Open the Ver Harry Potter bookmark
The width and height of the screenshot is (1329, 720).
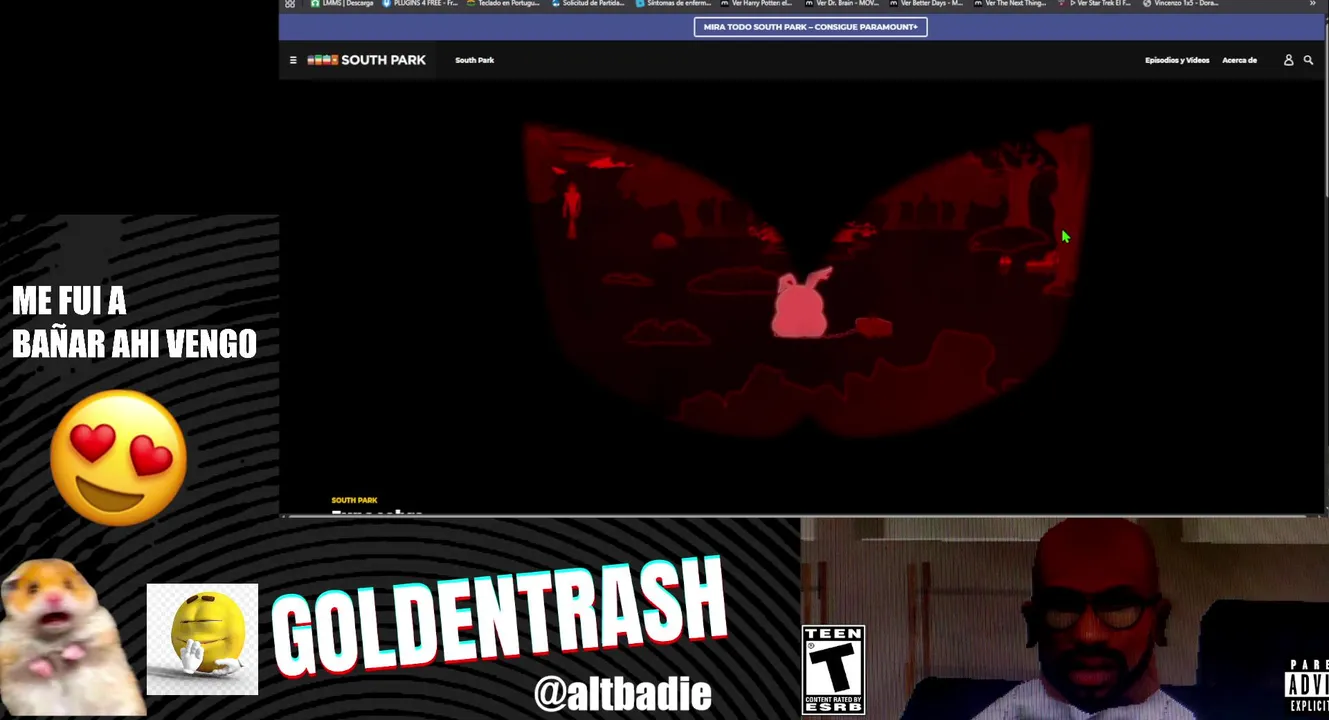(756, 4)
